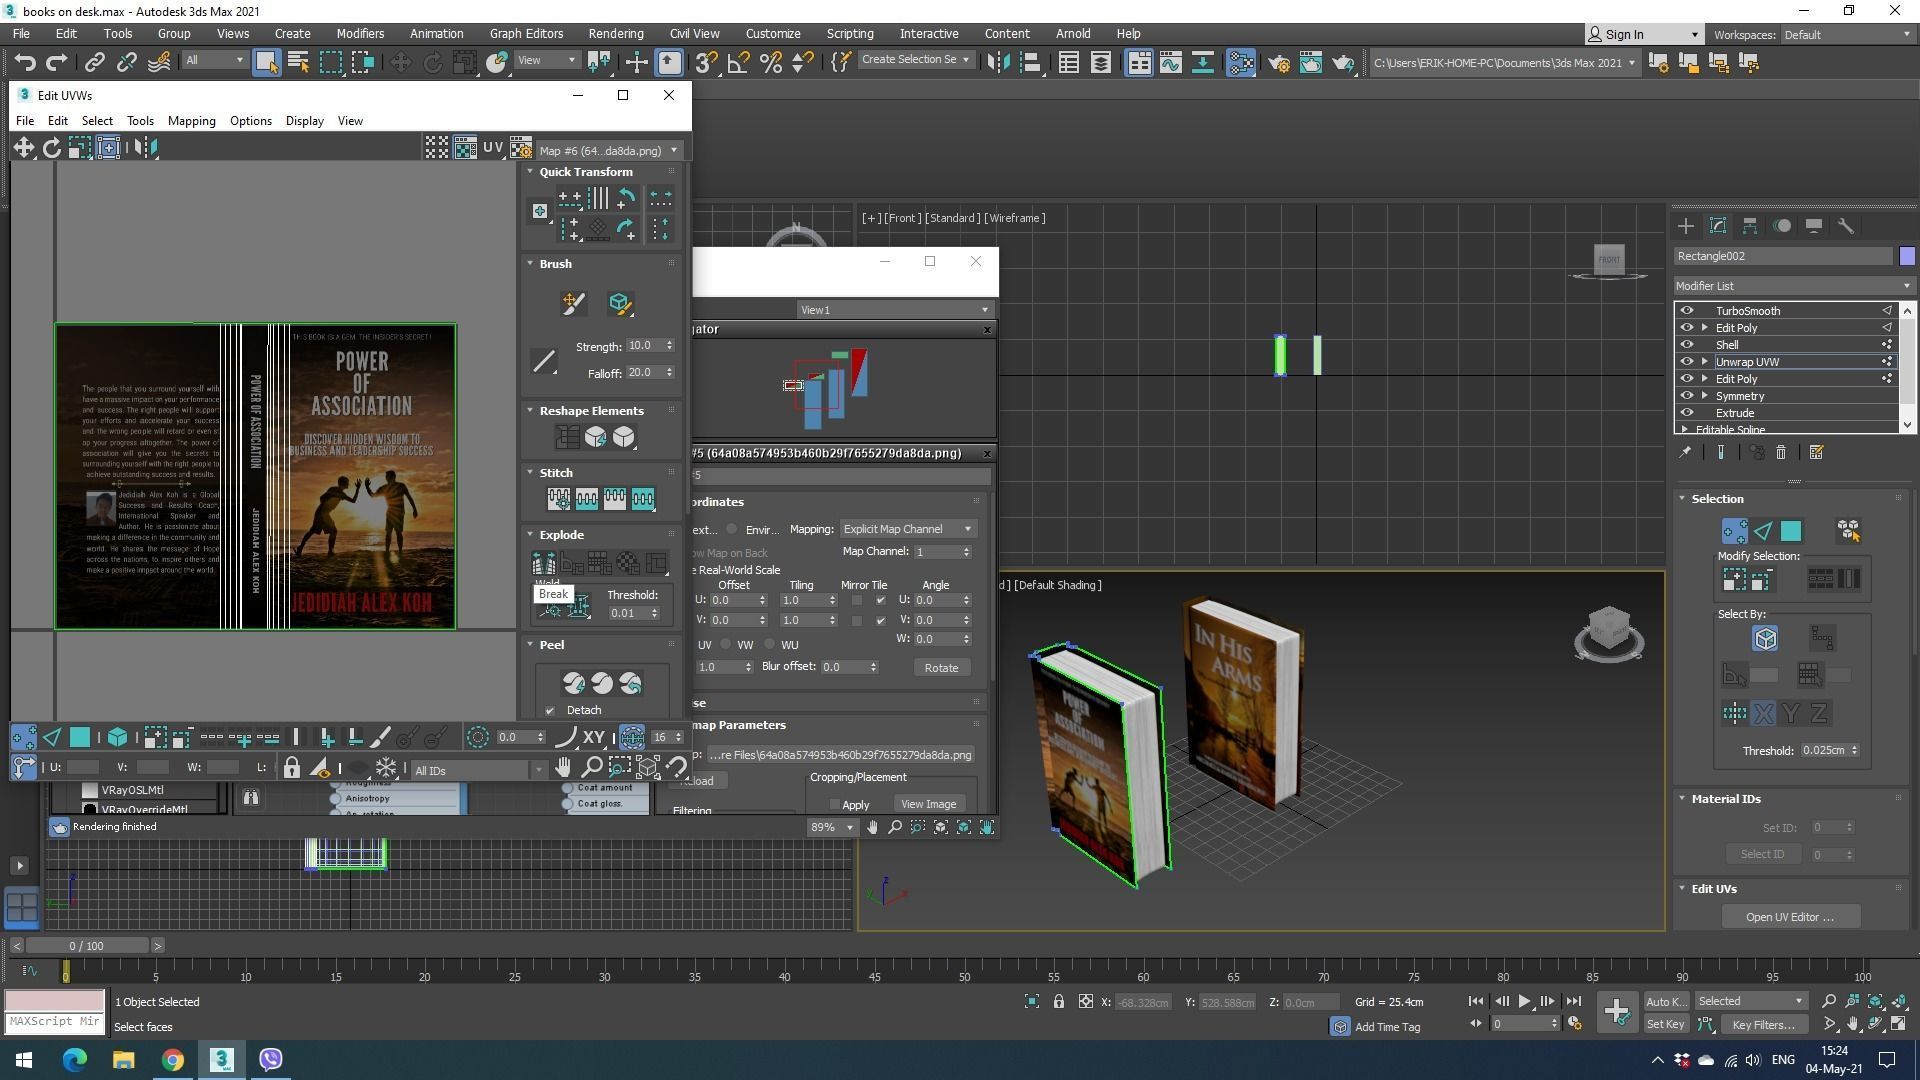Viewport: 1920px width, 1080px height.
Task: Click the Open UV Editor button
Action: click(x=1789, y=917)
